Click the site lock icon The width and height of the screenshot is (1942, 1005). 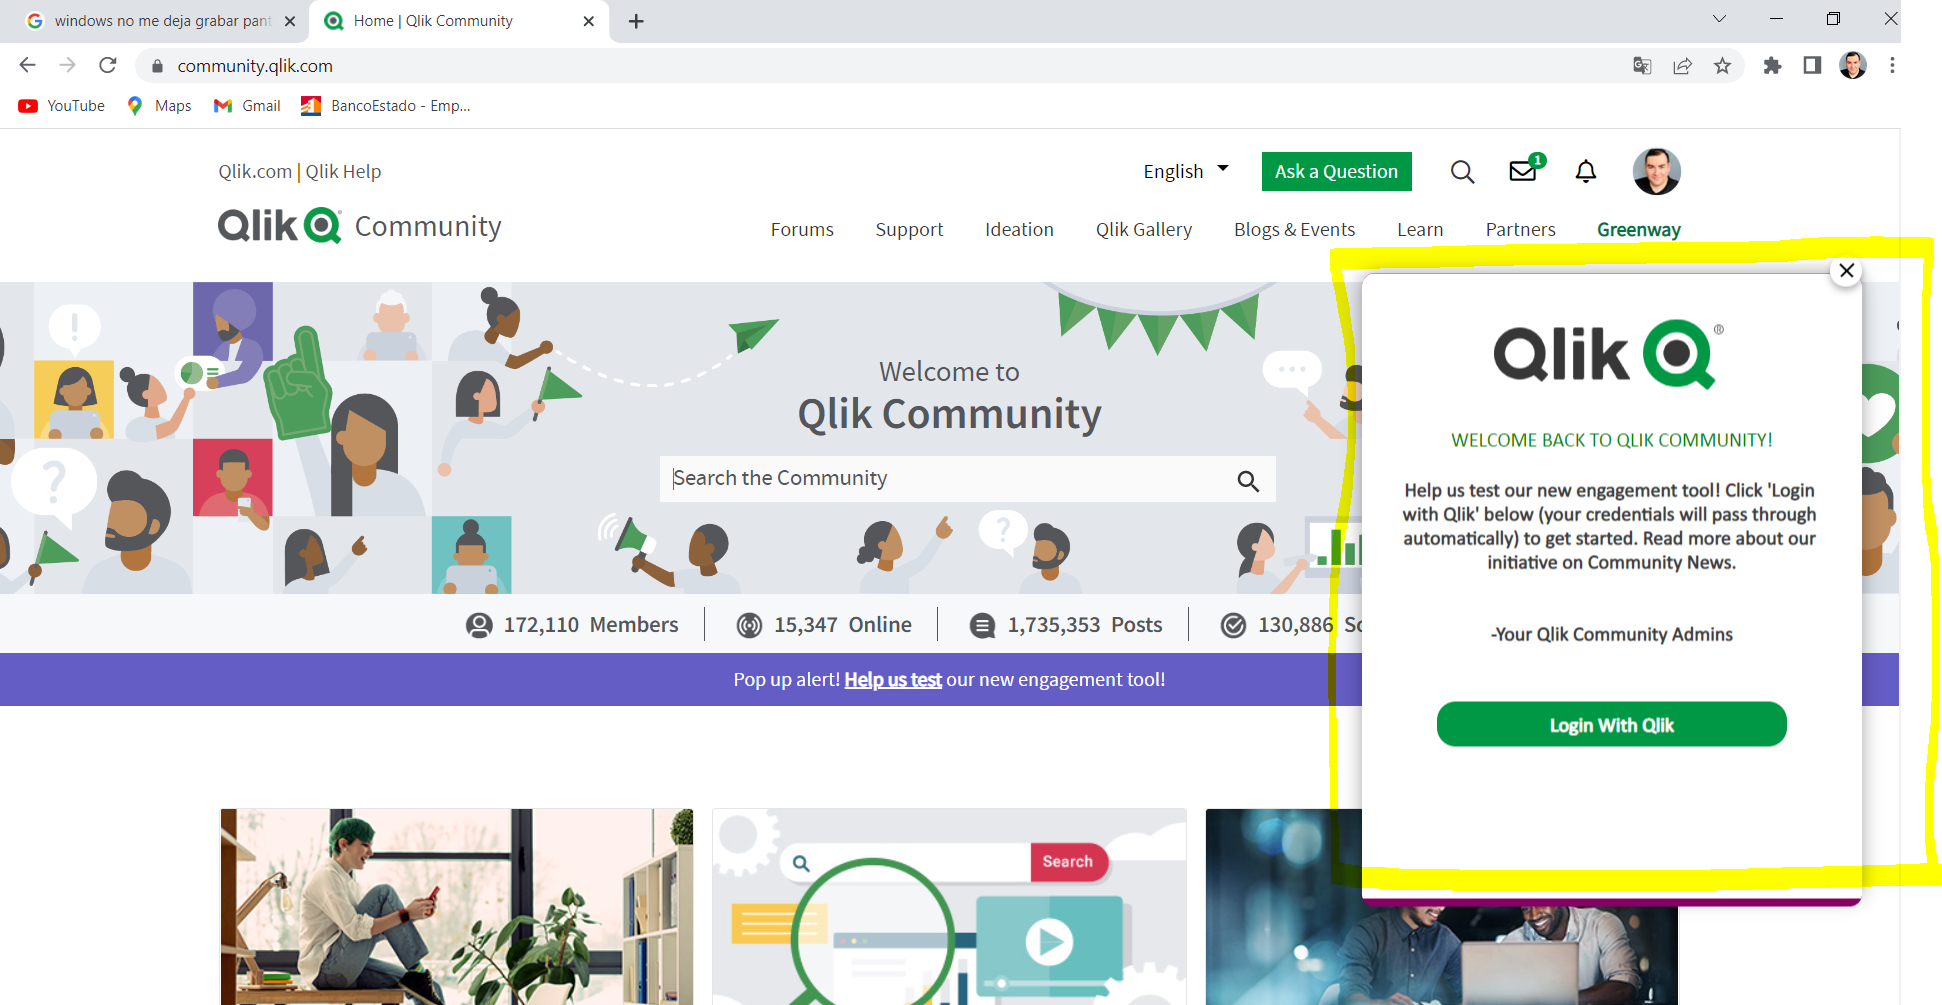[x=156, y=66]
